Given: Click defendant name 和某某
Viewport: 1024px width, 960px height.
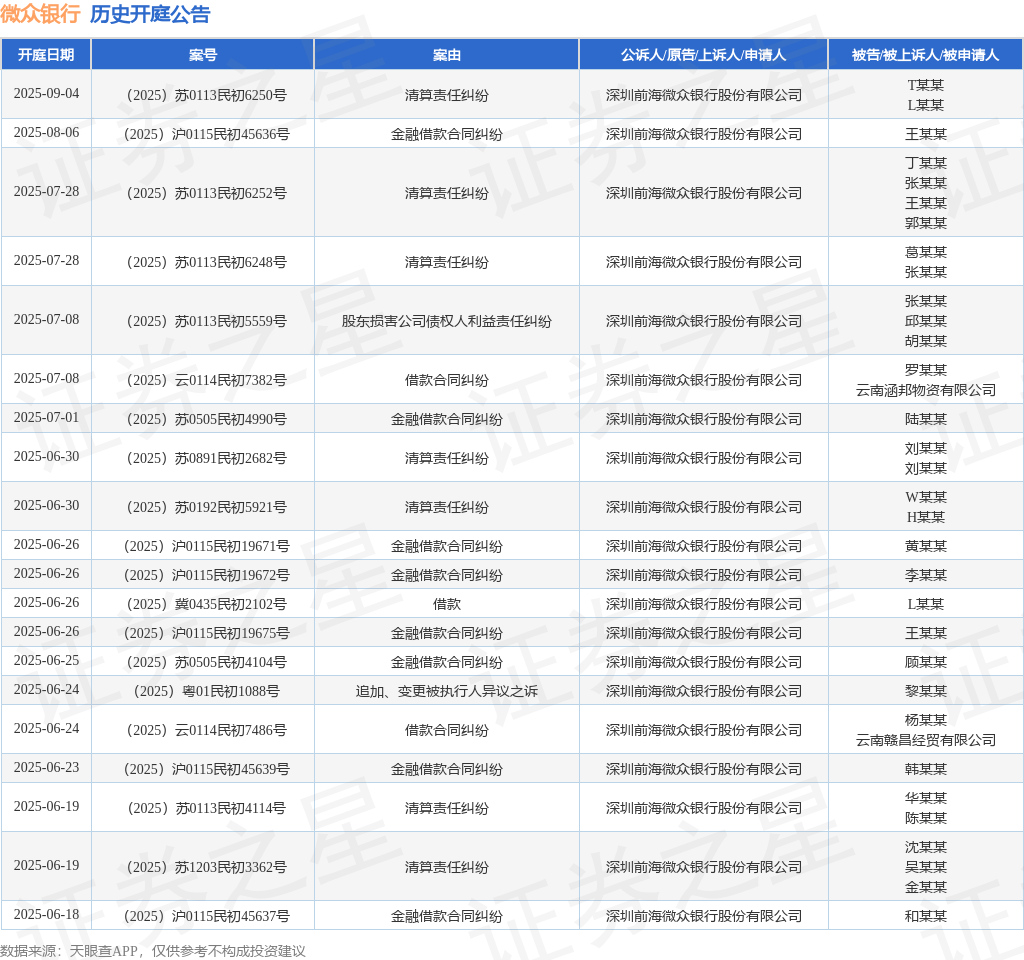Looking at the screenshot, I should point(925,917).
